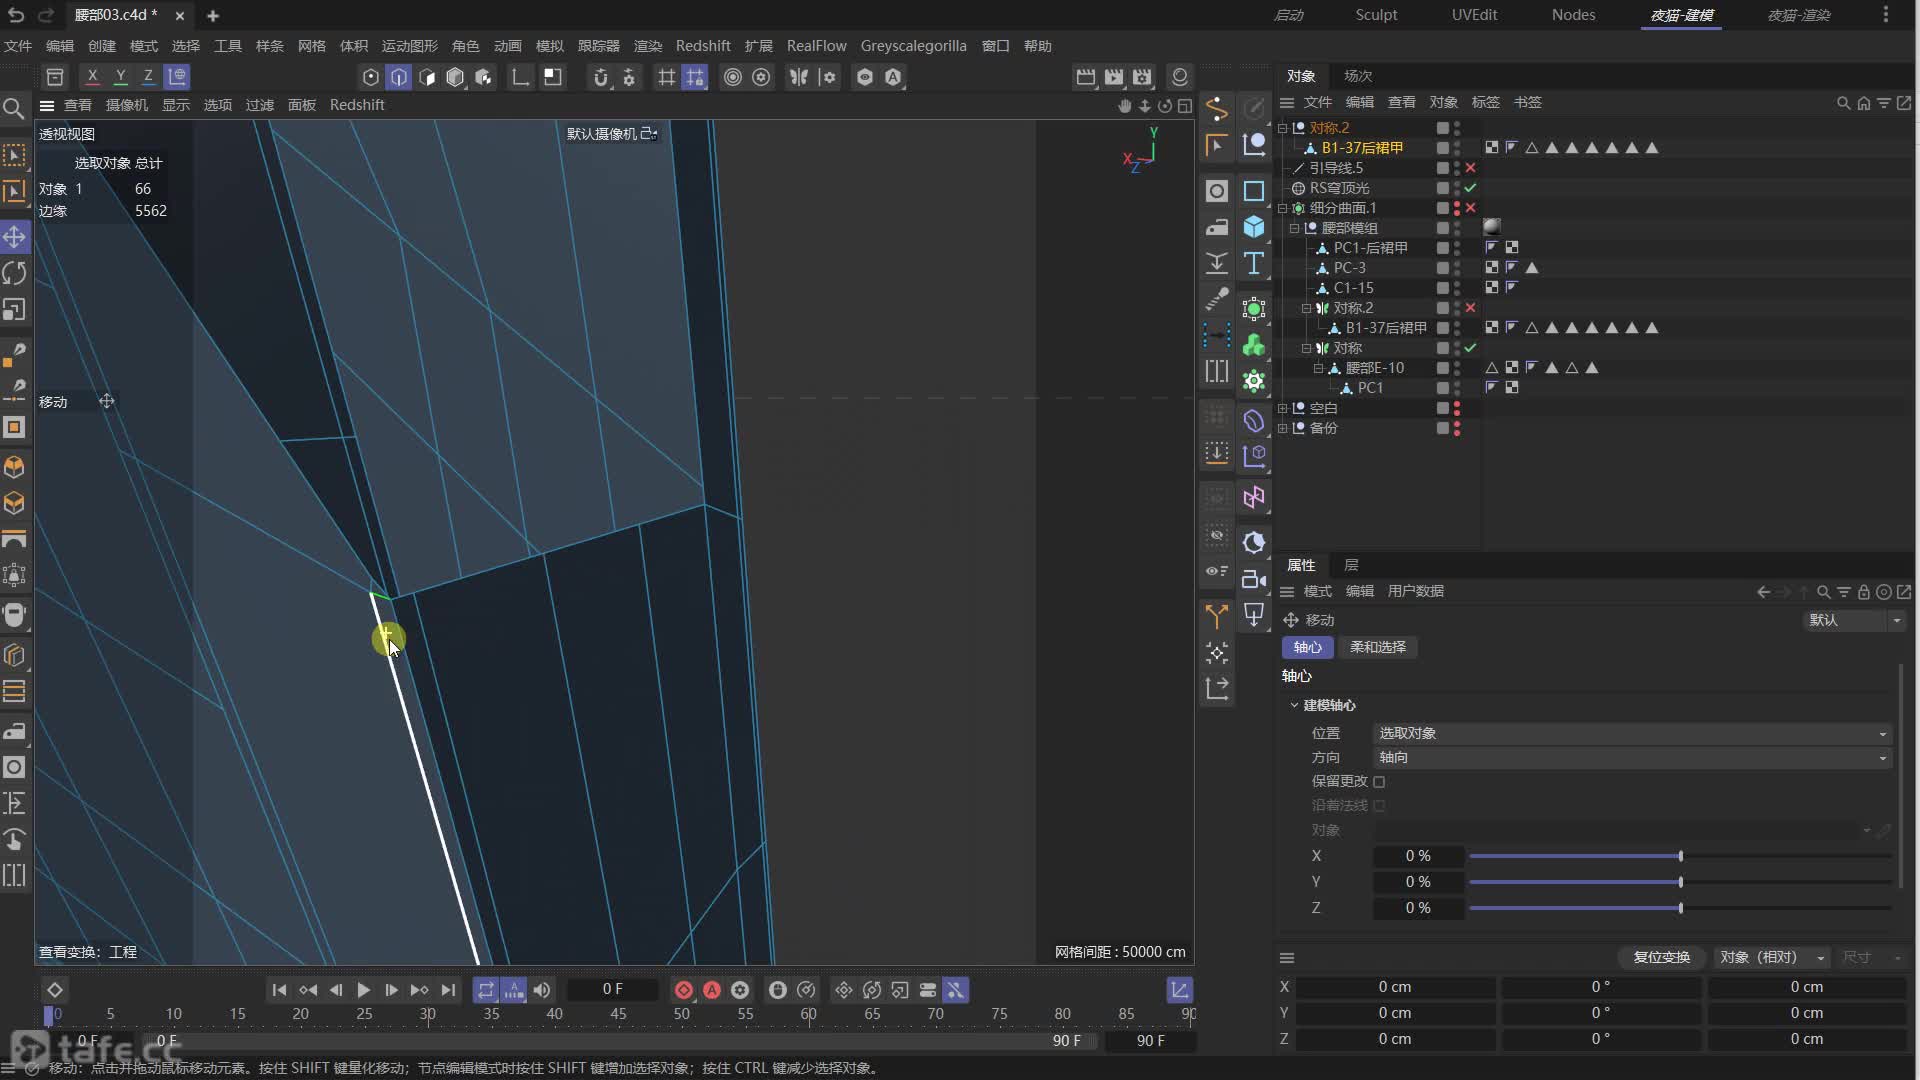Screen dimensions: 1920x1080
Task: Open render settings clapperboard with gear
Action: 1142,77
